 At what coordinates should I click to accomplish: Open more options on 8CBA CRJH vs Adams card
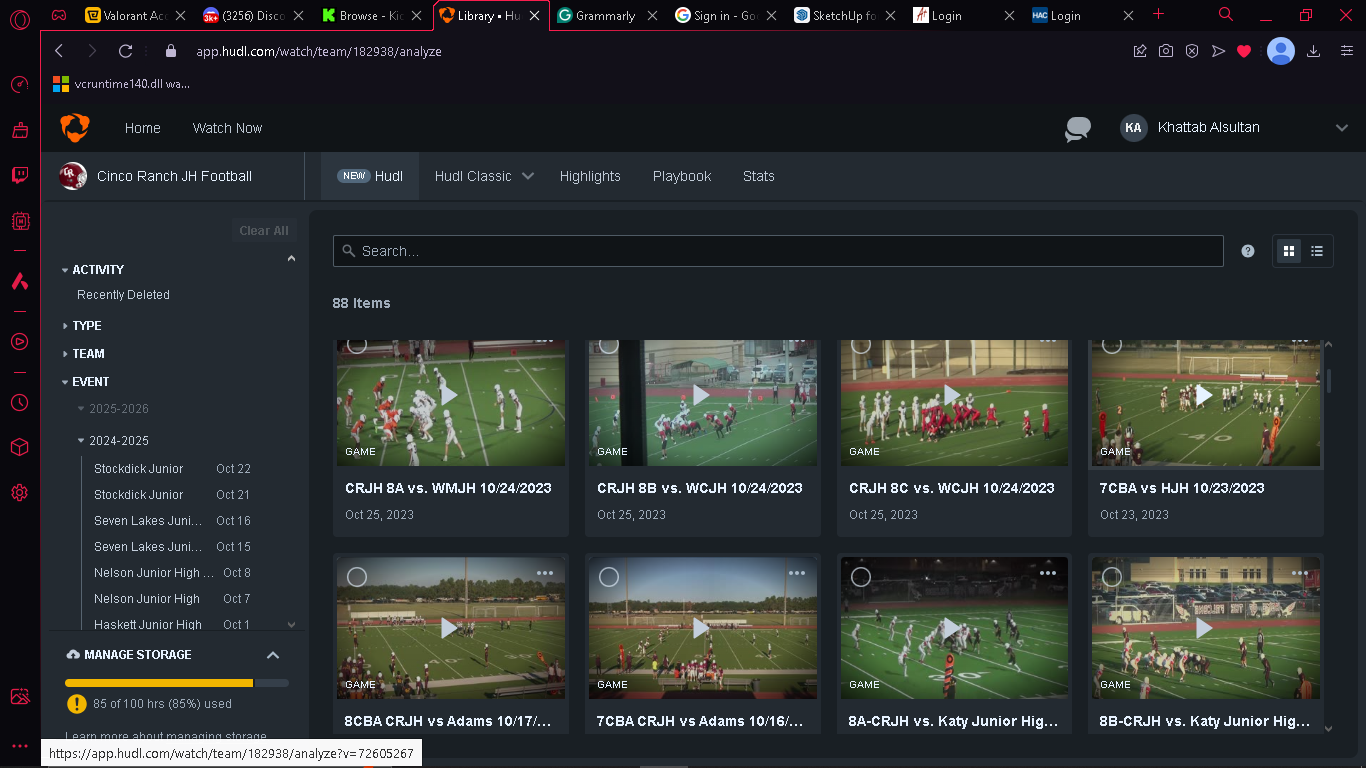(544, 573)
